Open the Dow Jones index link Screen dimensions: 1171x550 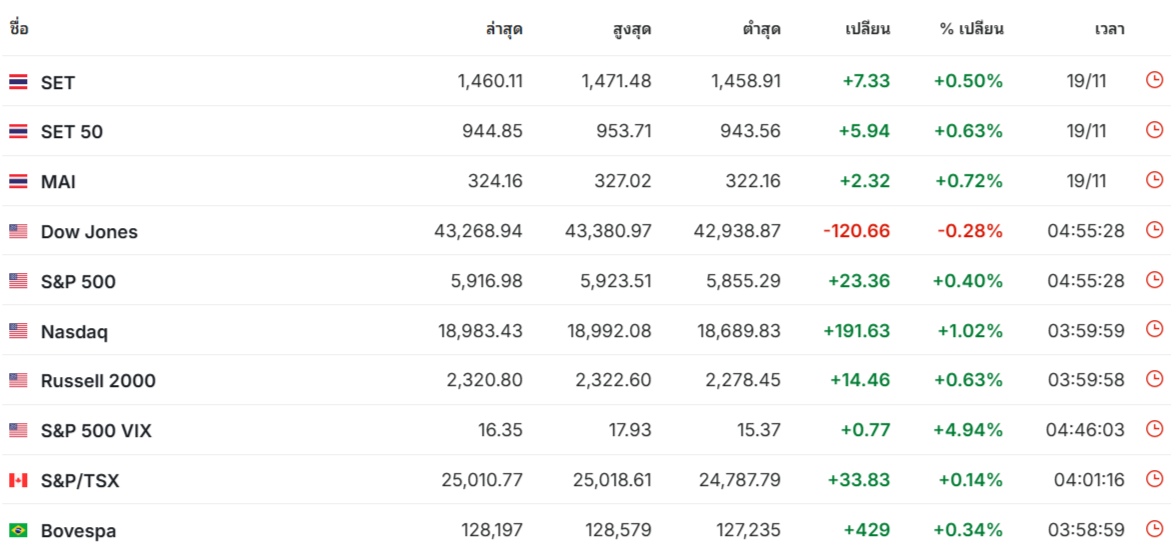click(89, 232)
